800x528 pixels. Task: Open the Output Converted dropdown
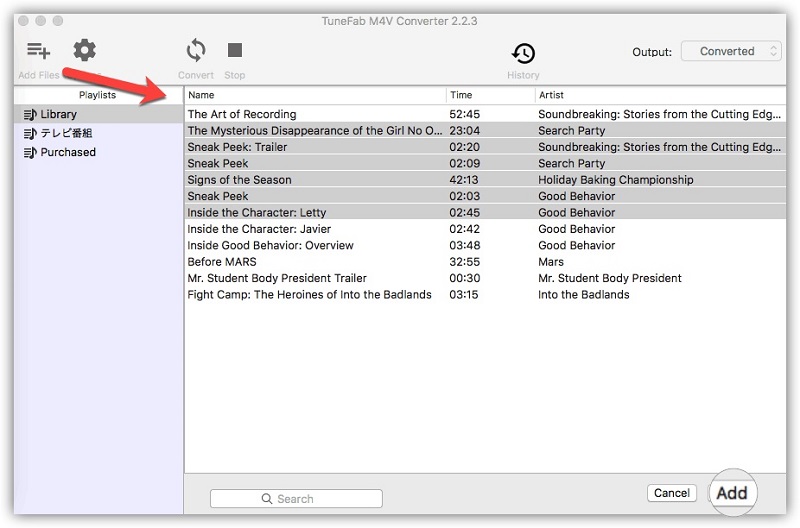click(731, 51)
